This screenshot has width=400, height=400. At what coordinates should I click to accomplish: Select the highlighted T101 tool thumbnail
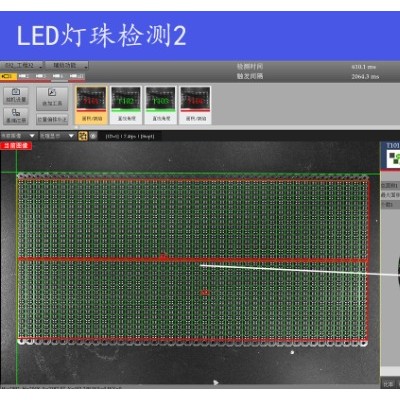click(x=91, y=105)
